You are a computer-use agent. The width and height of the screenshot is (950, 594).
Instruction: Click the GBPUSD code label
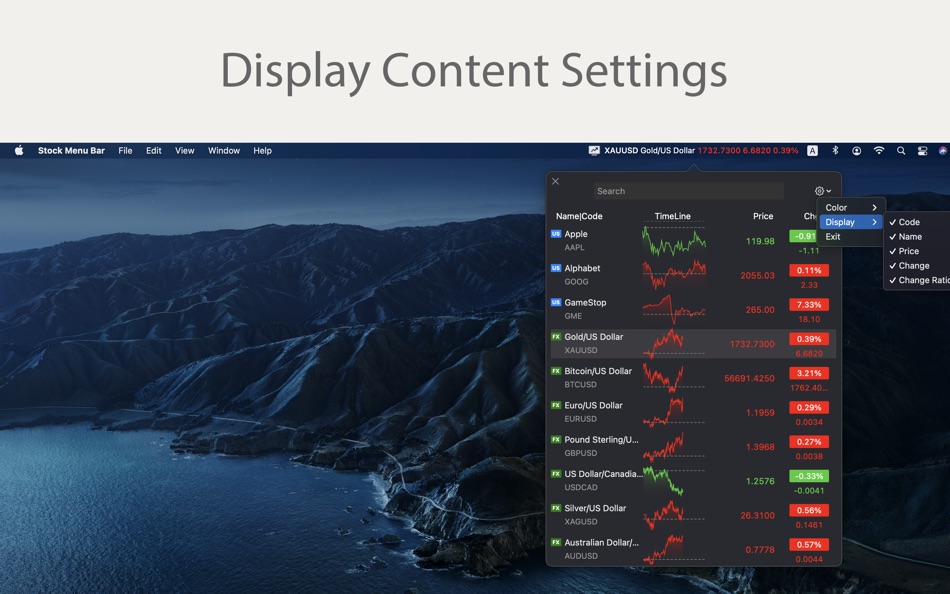coord(580,453)
